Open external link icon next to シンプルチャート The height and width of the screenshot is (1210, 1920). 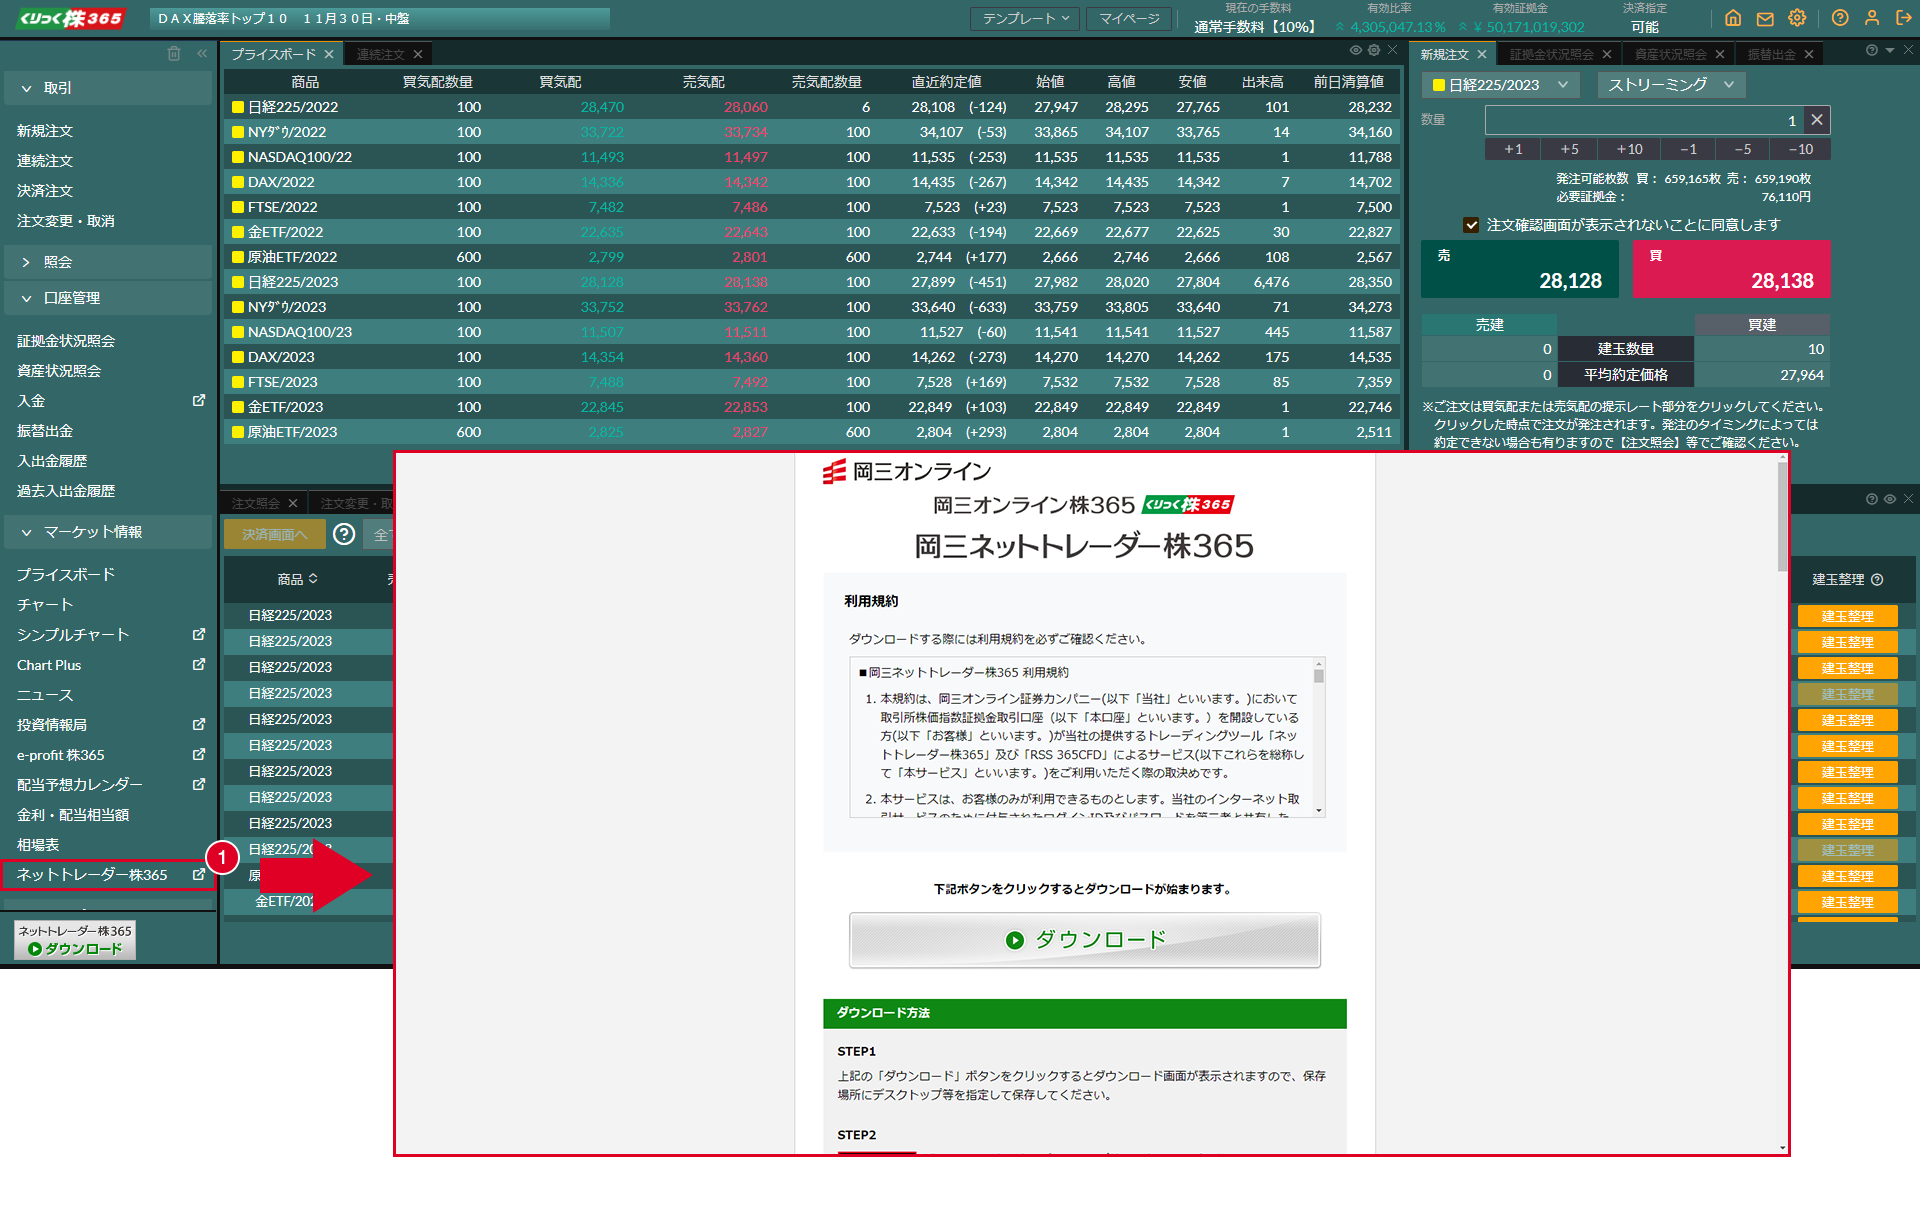pyautogui.click(x=199, y=634)
